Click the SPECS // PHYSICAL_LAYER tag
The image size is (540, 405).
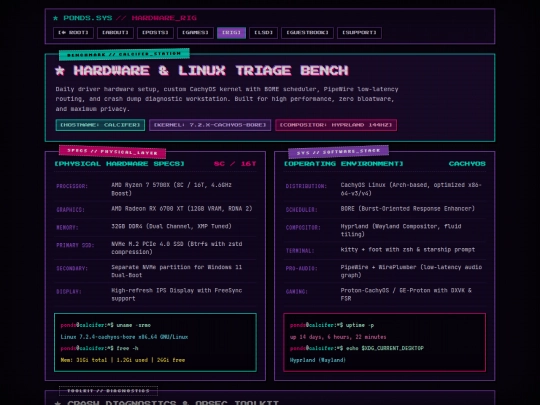click(112, 152)
